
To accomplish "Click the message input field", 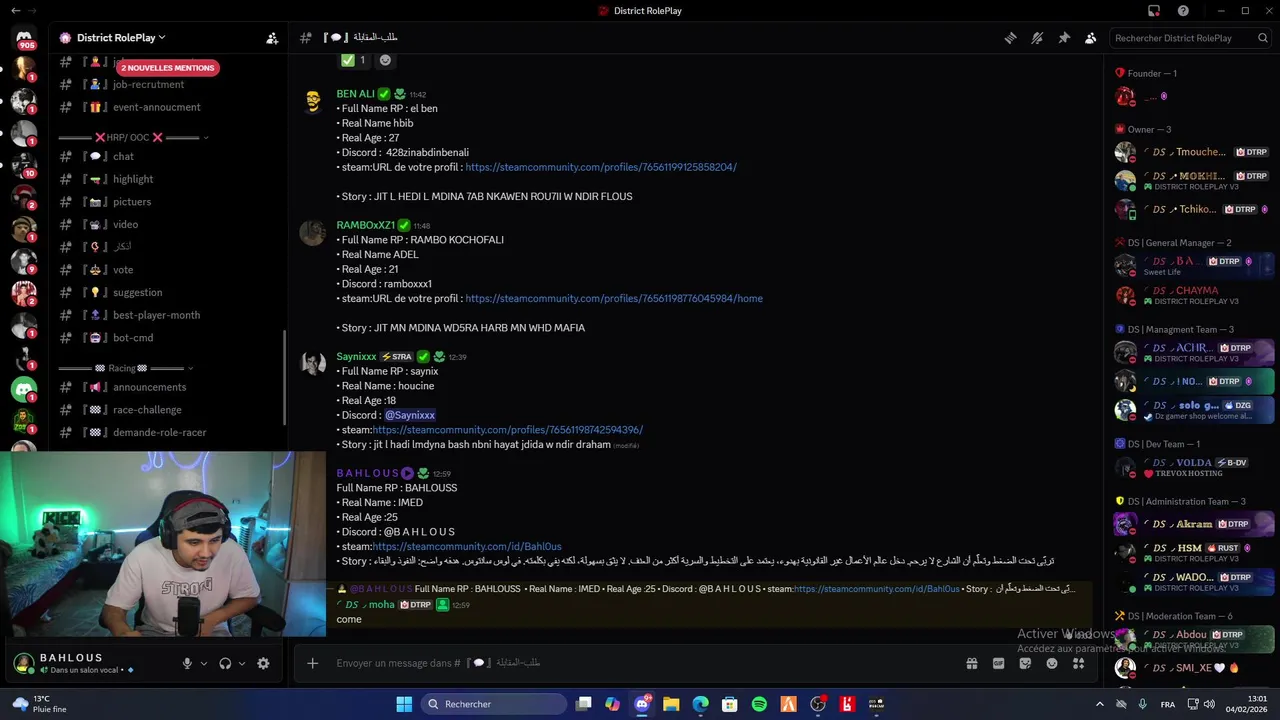I will click(x=640, y=663).
